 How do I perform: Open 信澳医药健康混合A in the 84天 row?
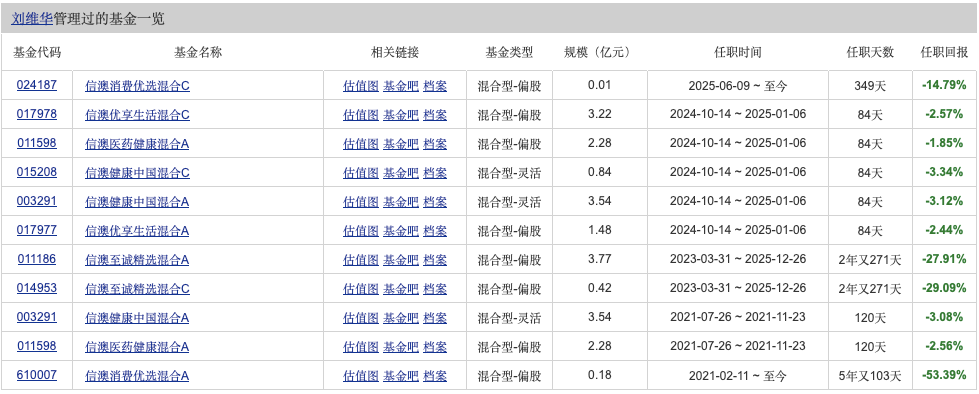coord(137,144)
